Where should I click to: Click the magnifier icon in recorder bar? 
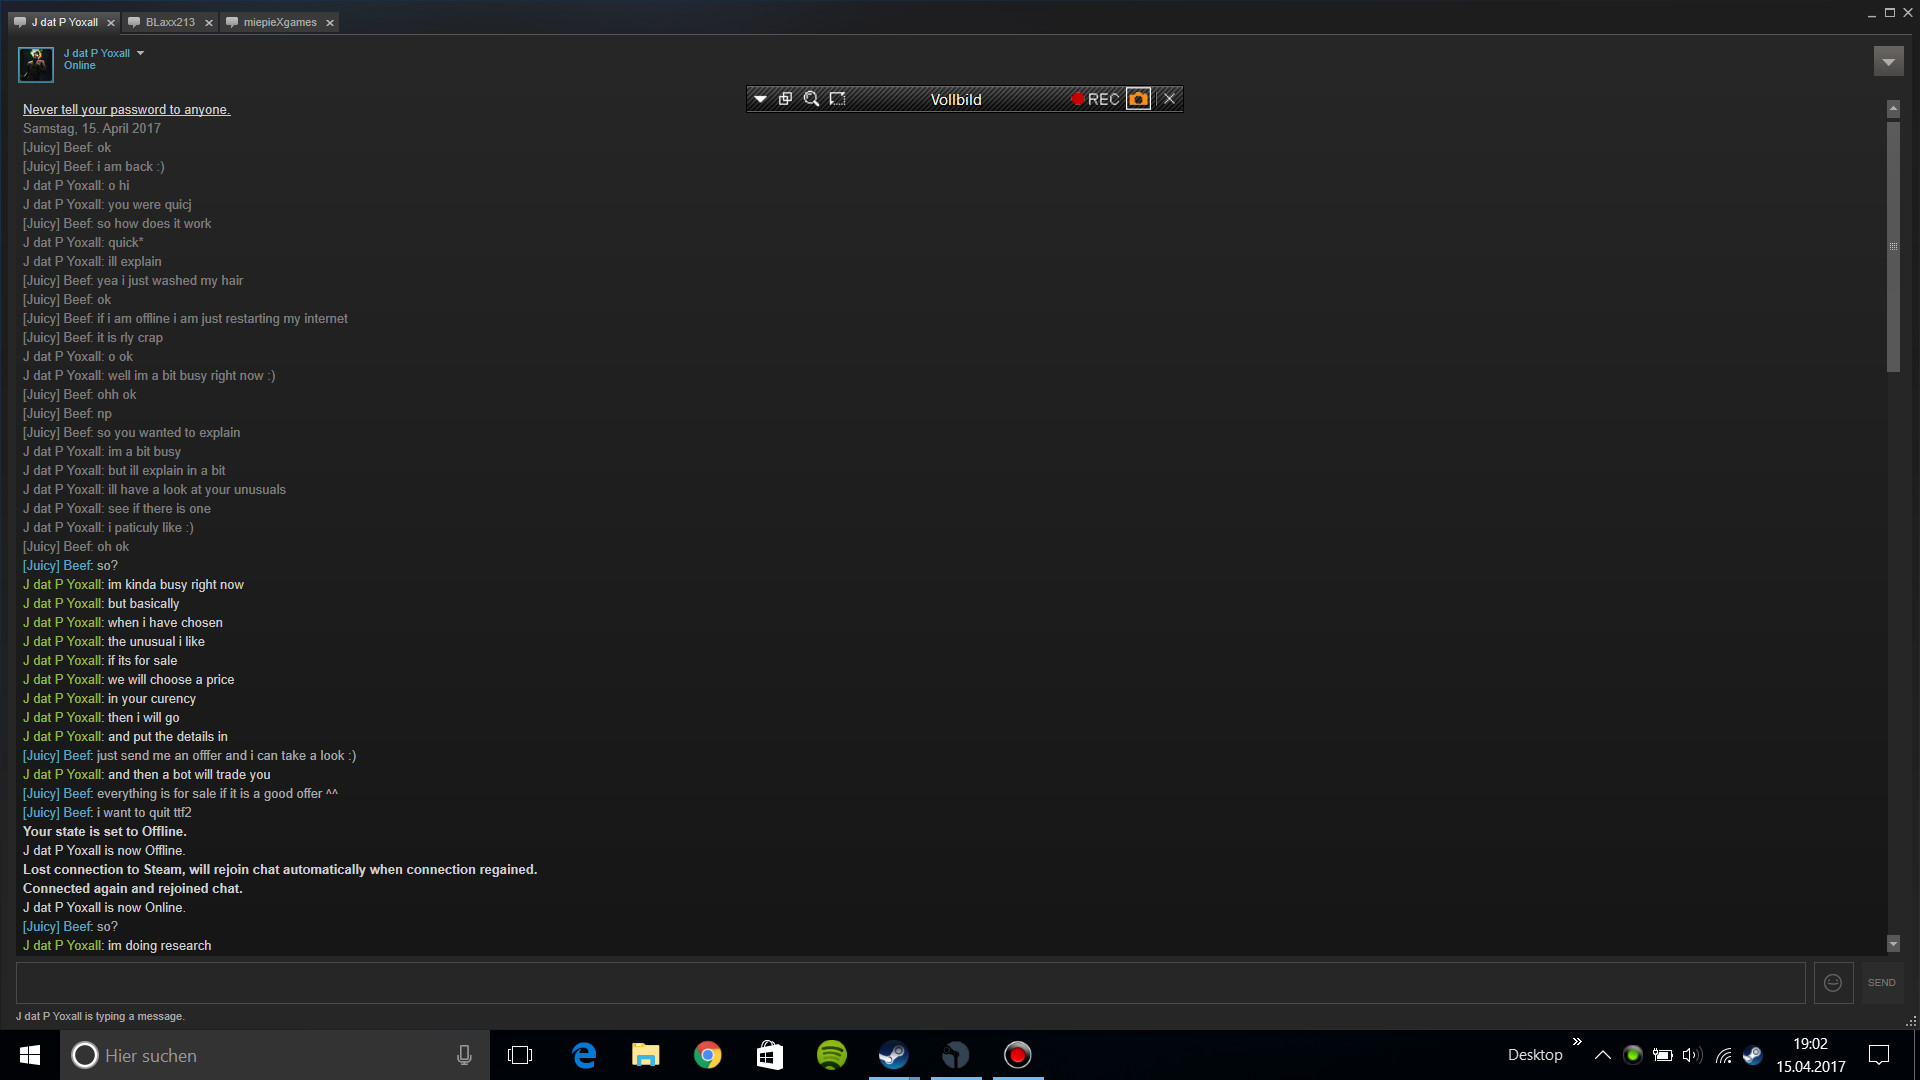tap(811, 99)
